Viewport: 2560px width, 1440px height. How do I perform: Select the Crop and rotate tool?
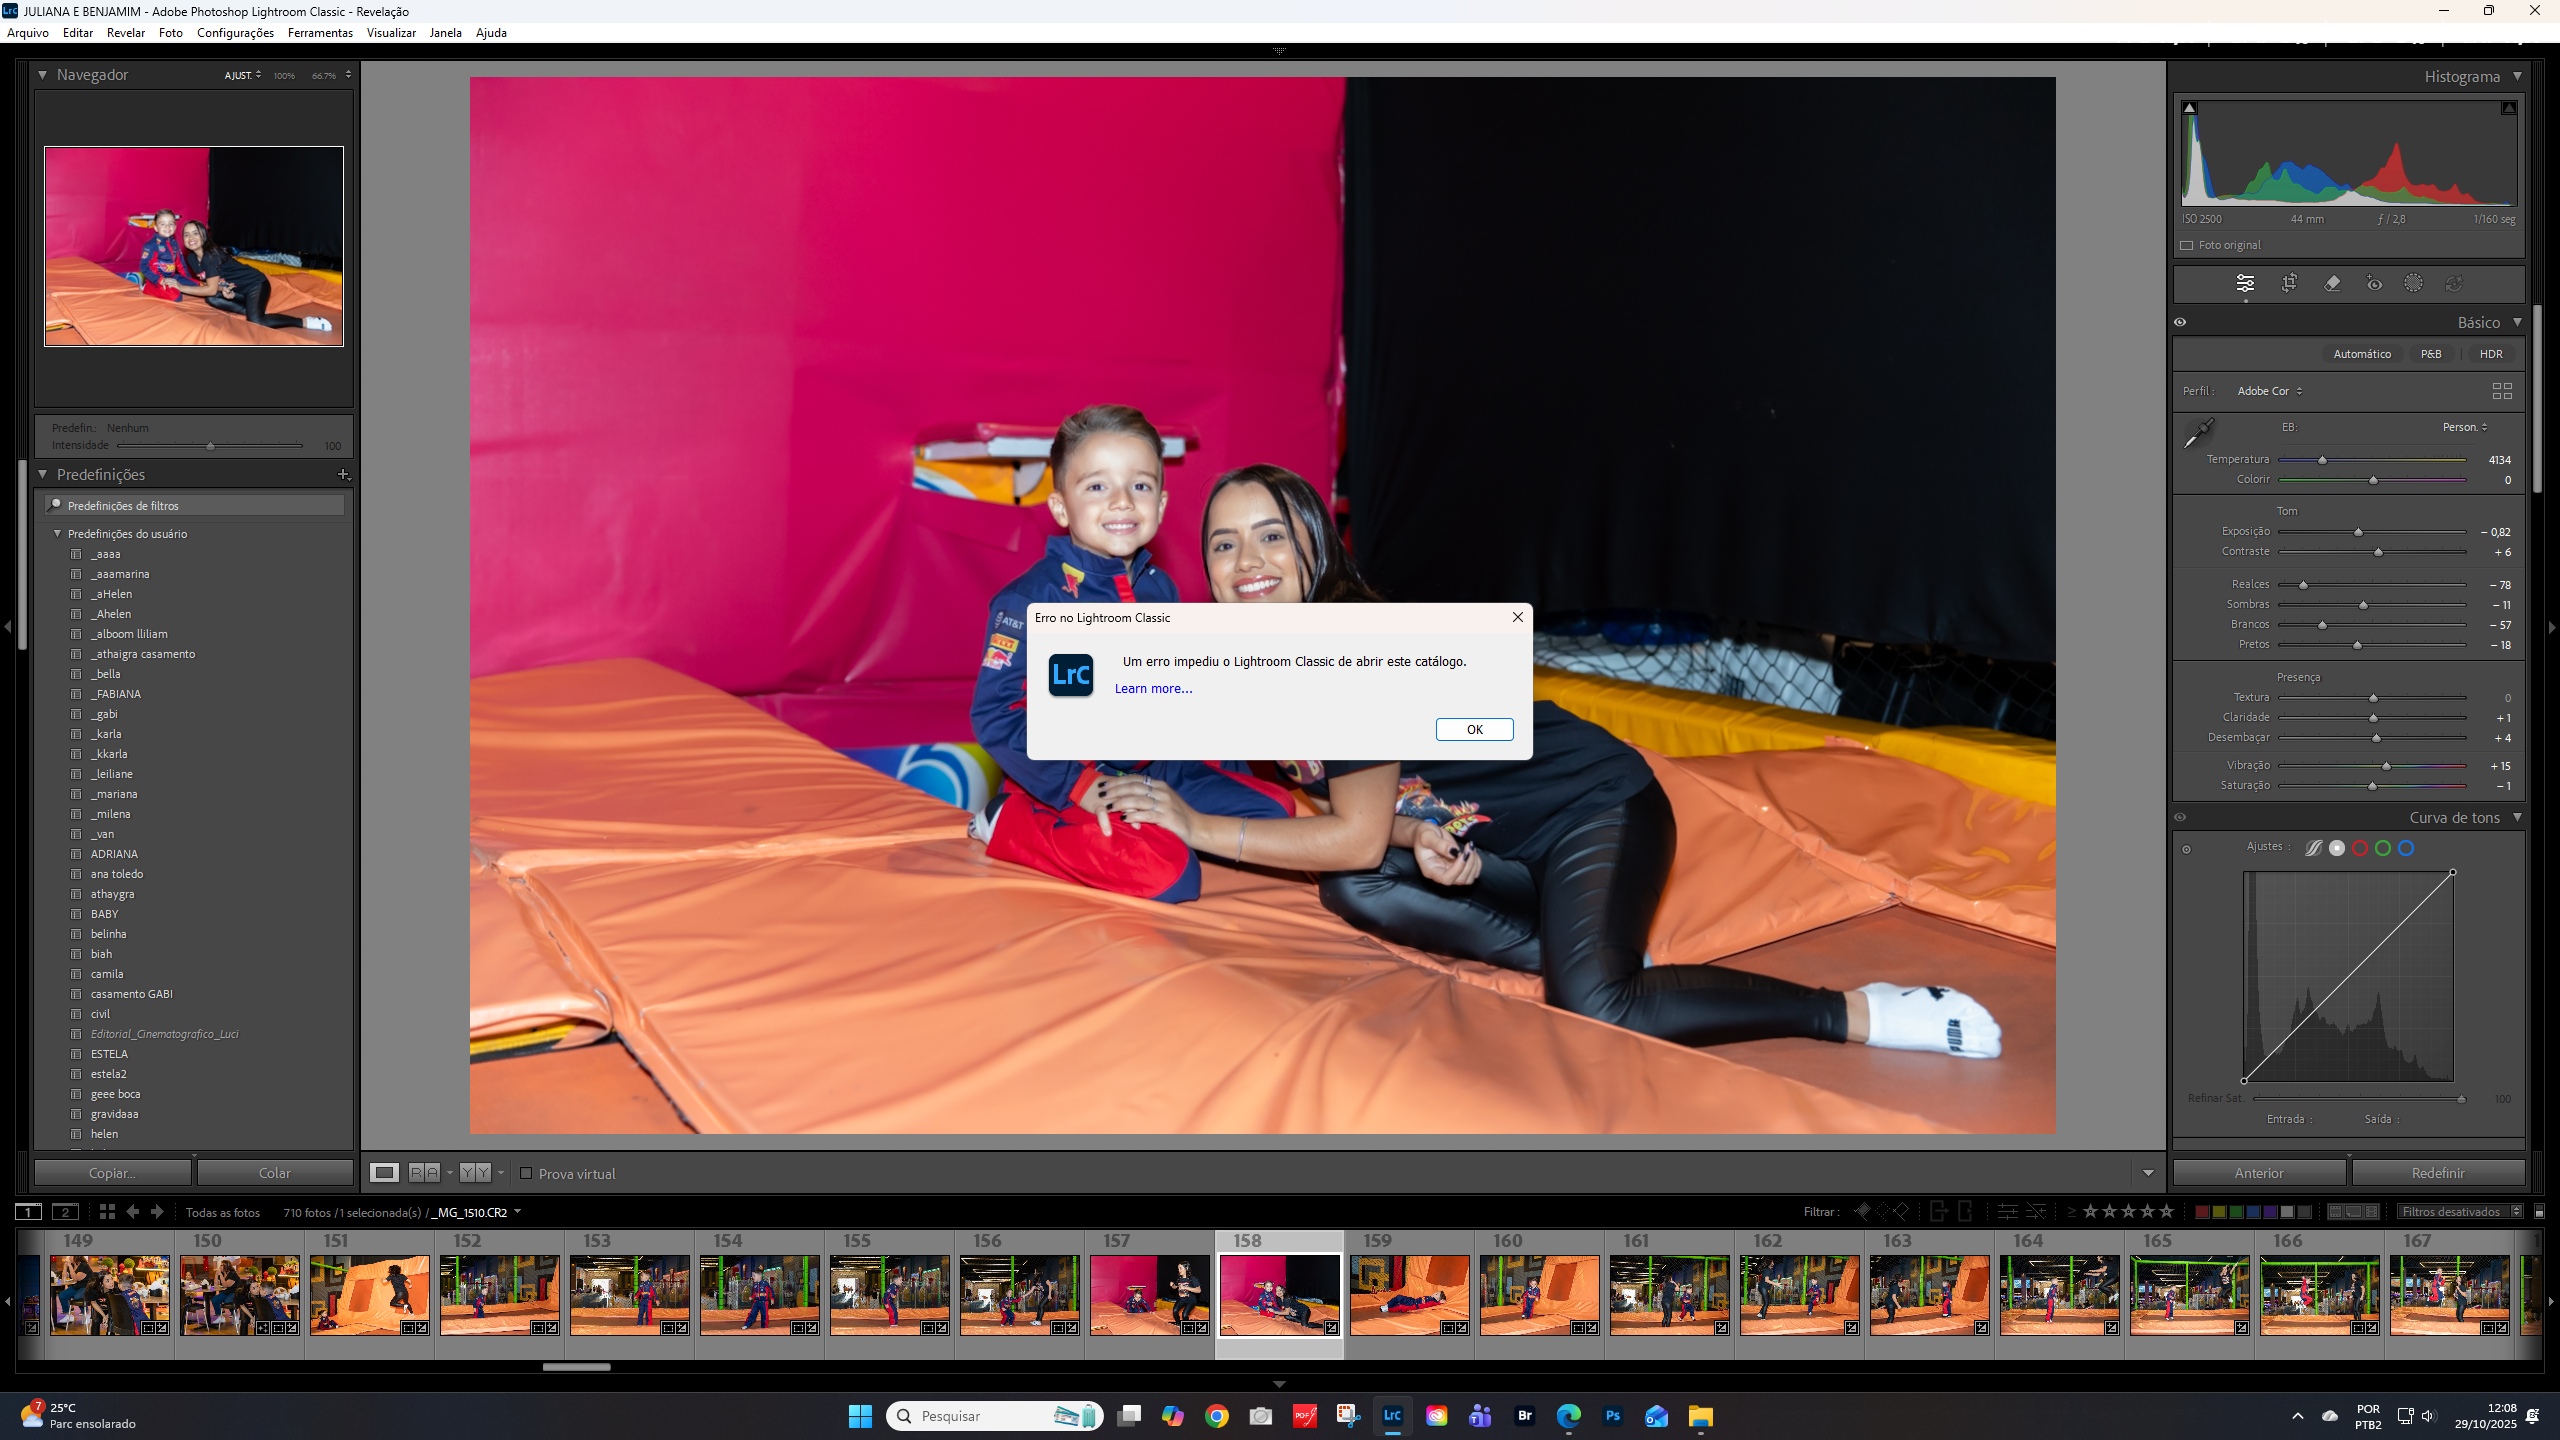(2289, 284)
